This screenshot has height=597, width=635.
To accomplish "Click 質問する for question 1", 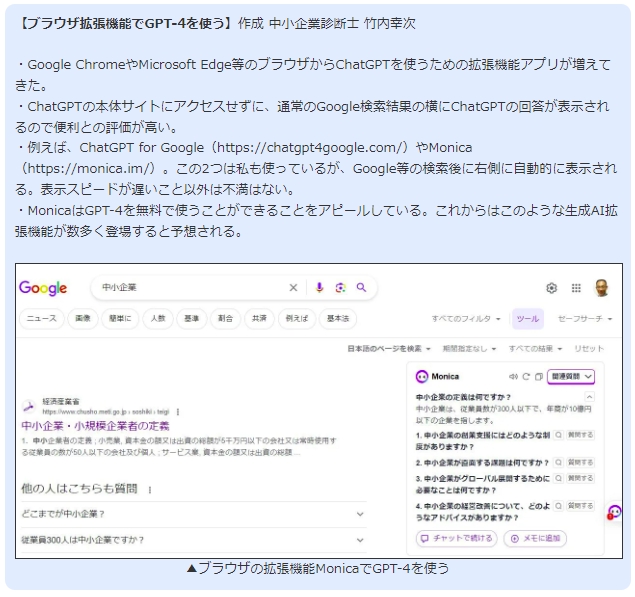I will point(580,435).
